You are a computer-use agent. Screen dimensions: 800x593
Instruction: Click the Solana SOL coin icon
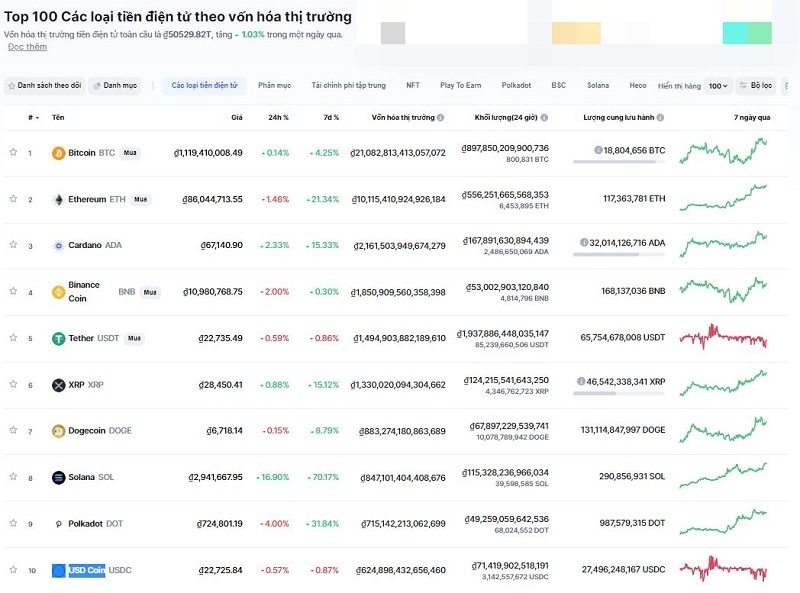pyautogui.click(x=57, y=475)
